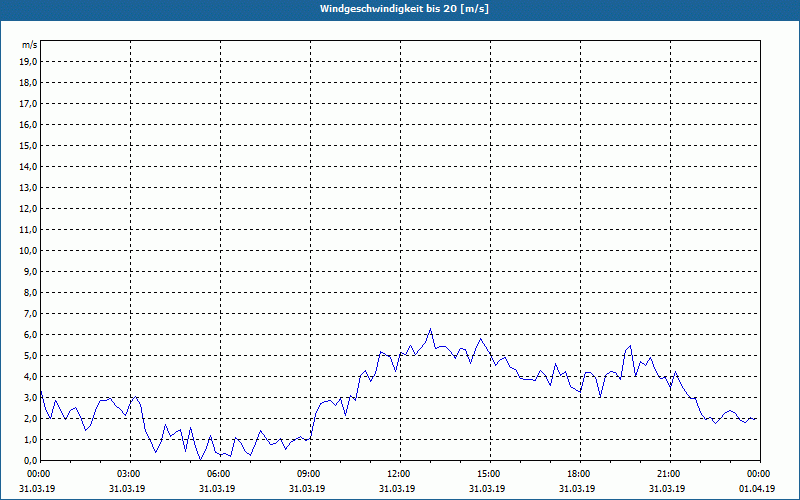Screen dimensions: 800x500
Task: Click the 31.03.19 date under 15:00
Action: tap(487, 488)
